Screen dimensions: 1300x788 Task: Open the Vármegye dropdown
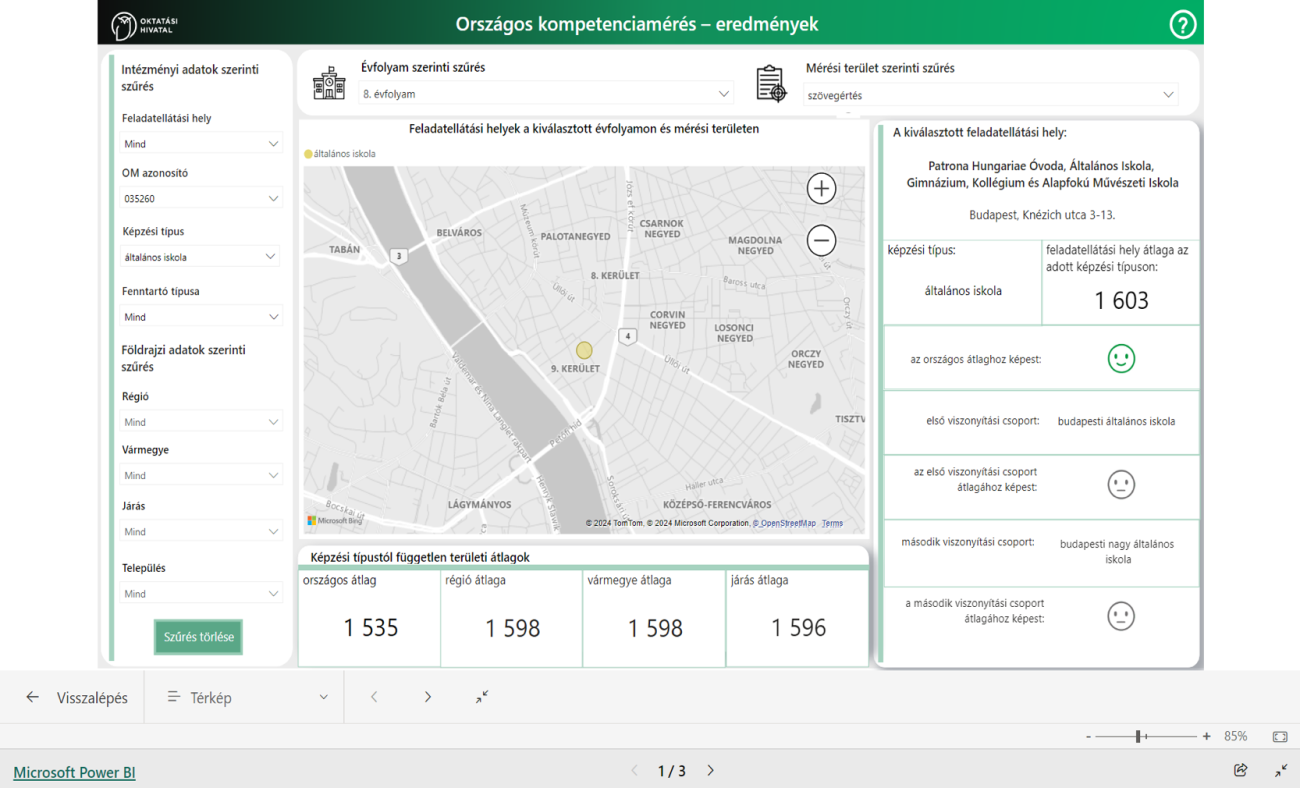point(201,476)
